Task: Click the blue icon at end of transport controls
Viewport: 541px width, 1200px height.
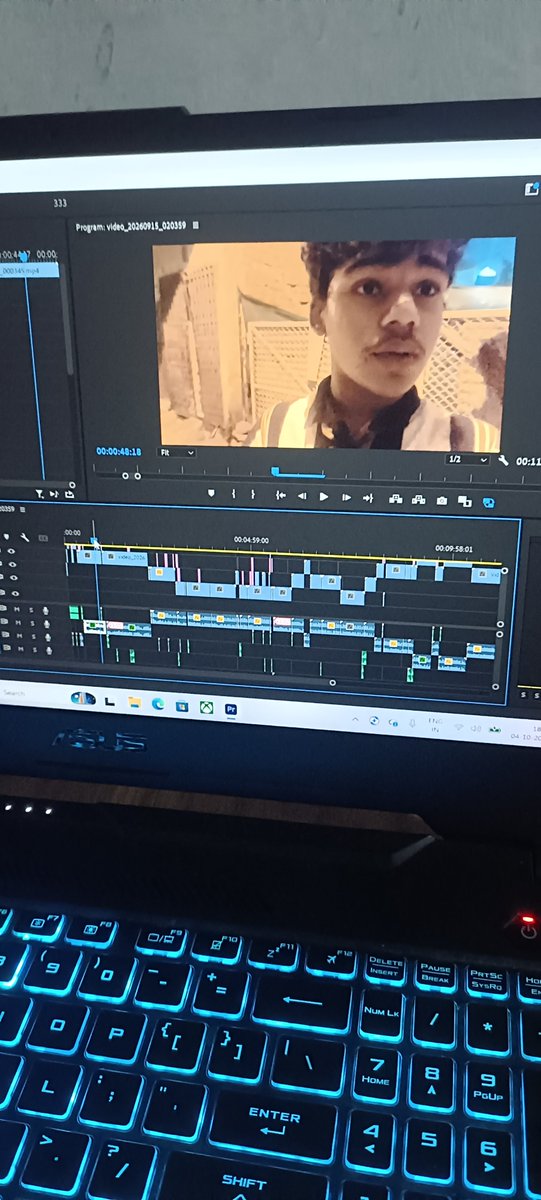Action: [488, 502]
